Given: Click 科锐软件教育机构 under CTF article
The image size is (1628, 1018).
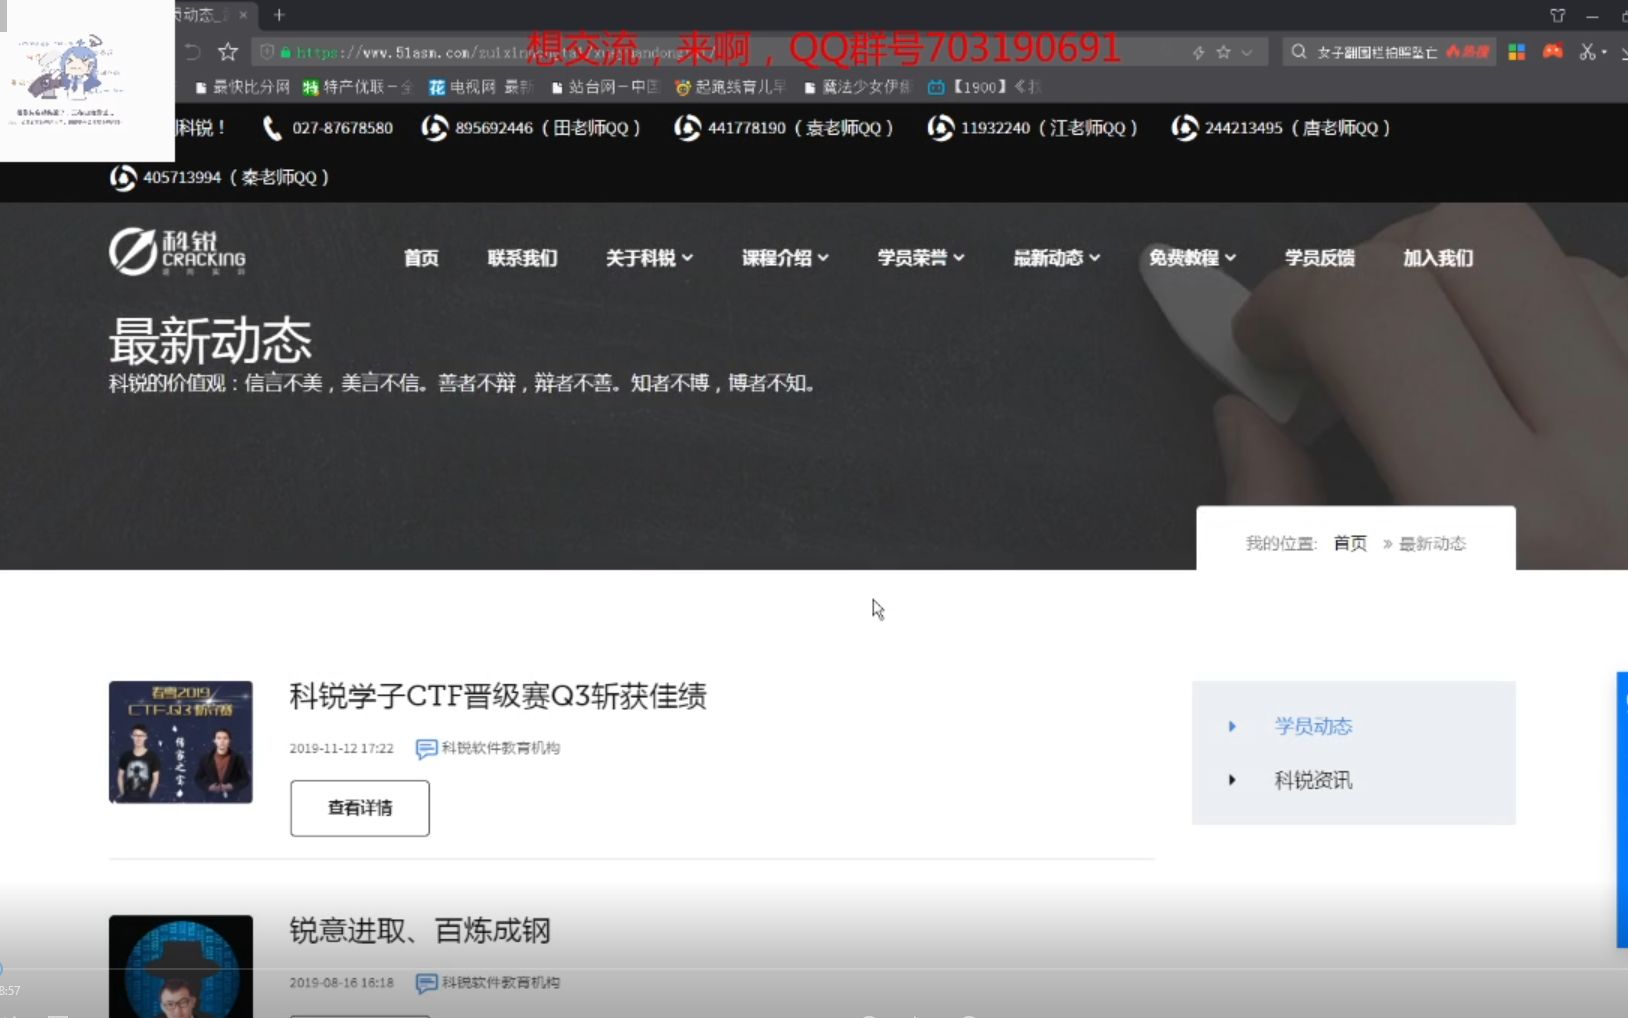Looking at the screenshot, I should (x=501, y=748).
